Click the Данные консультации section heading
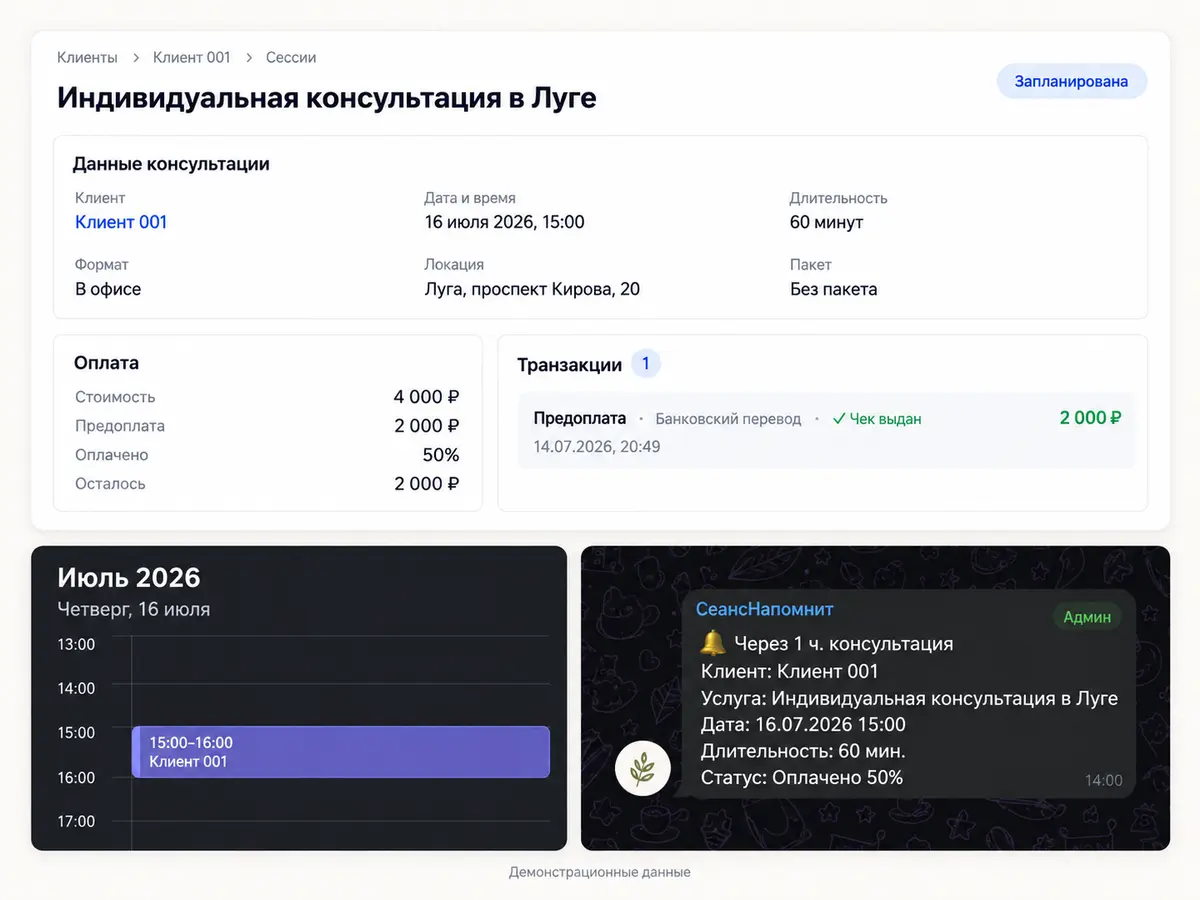 [x=171, y=164]
